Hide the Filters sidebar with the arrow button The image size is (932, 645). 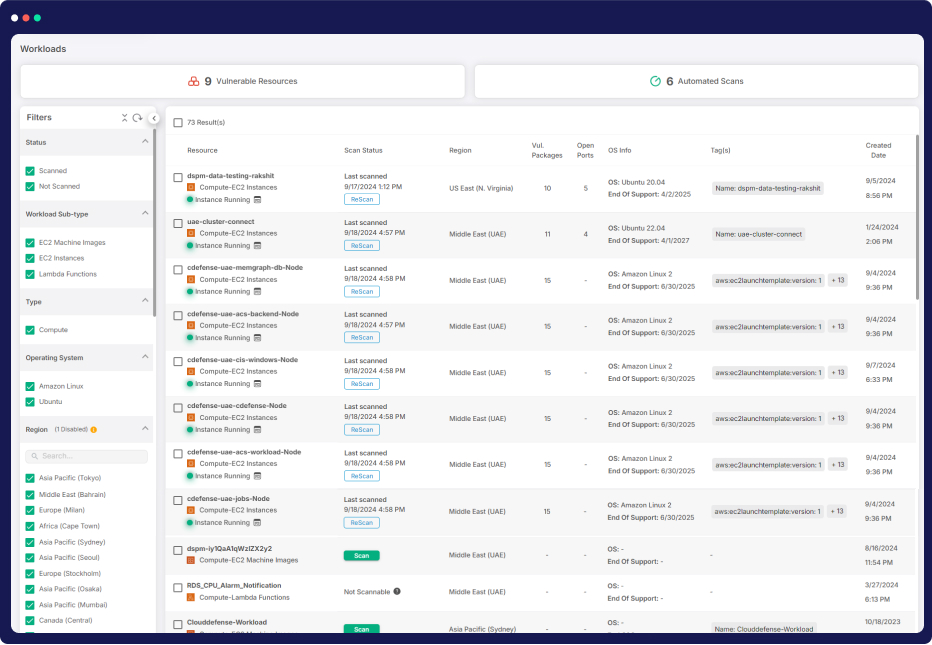coord(154,118)
